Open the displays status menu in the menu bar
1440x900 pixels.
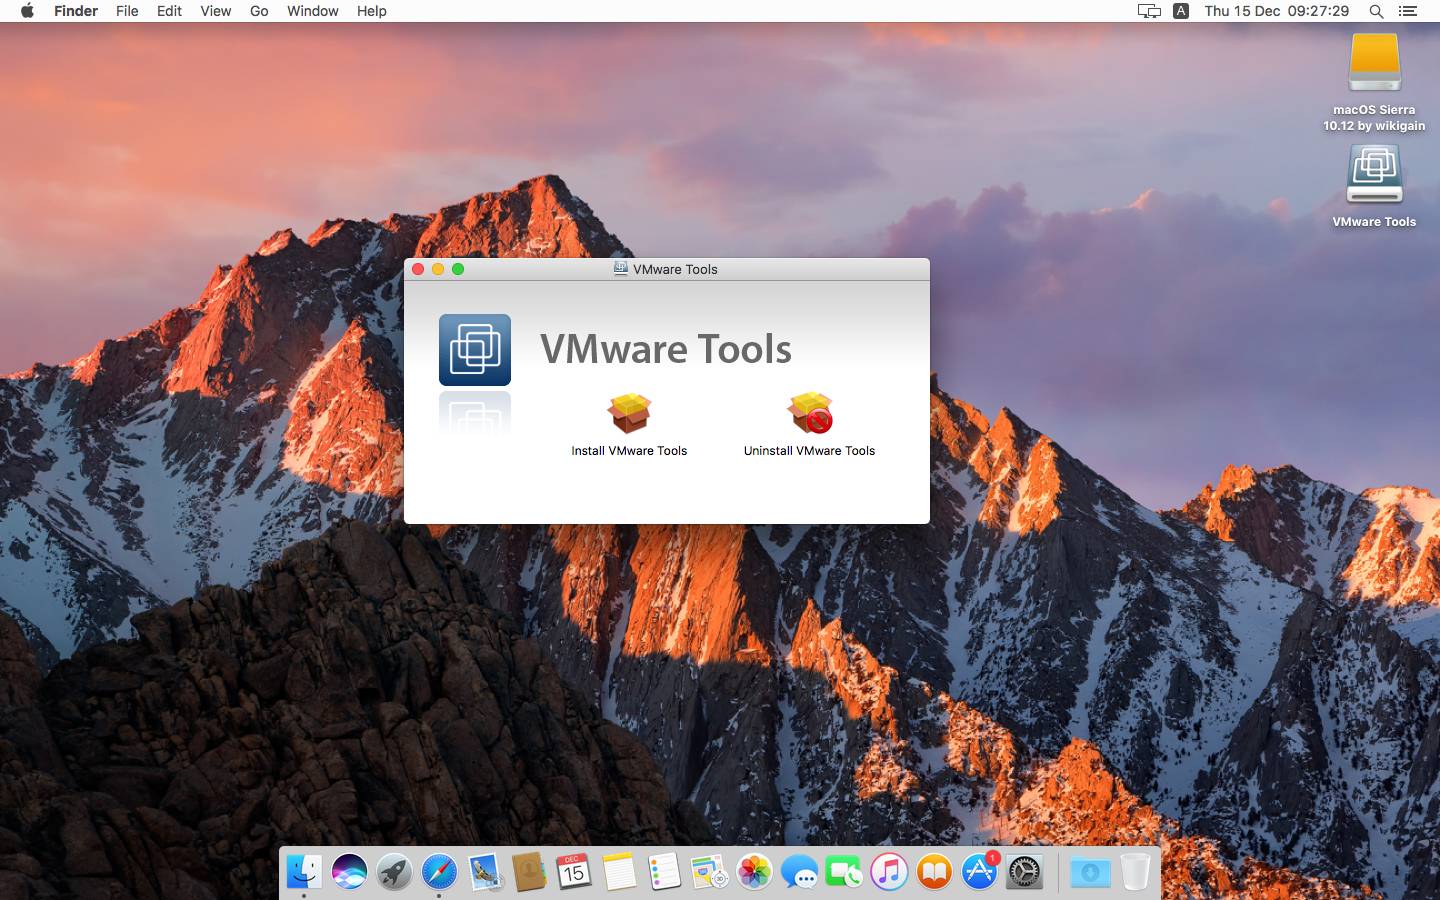(x=1149, y=11)
